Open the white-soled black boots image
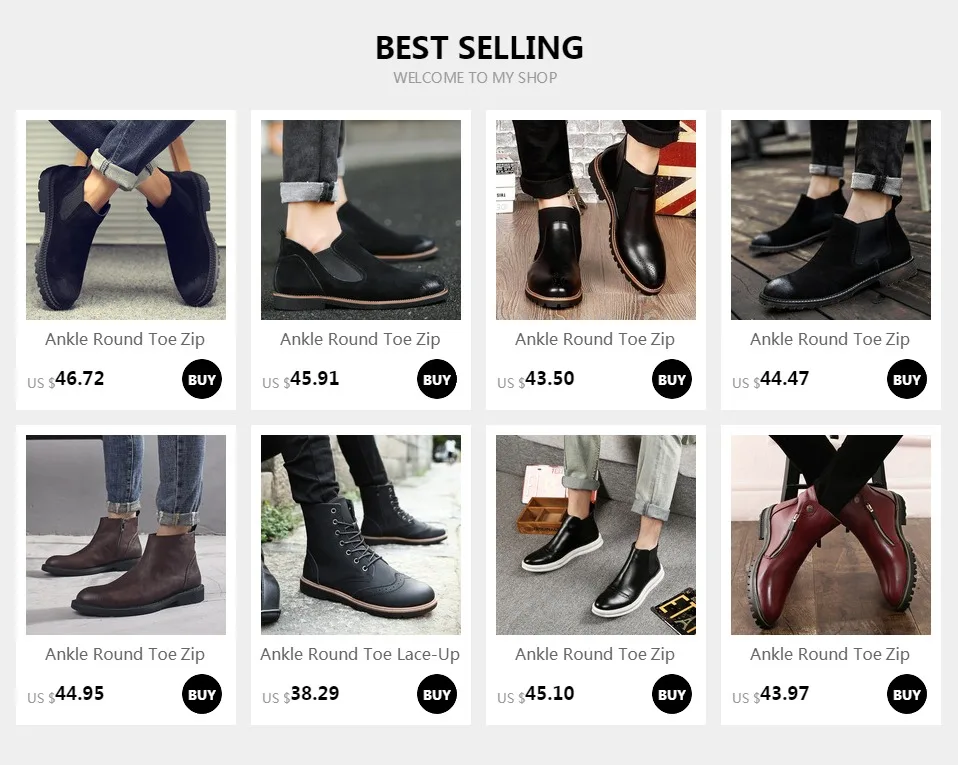The height and width of the screenshot is (765, 958). tap(596, 535)
